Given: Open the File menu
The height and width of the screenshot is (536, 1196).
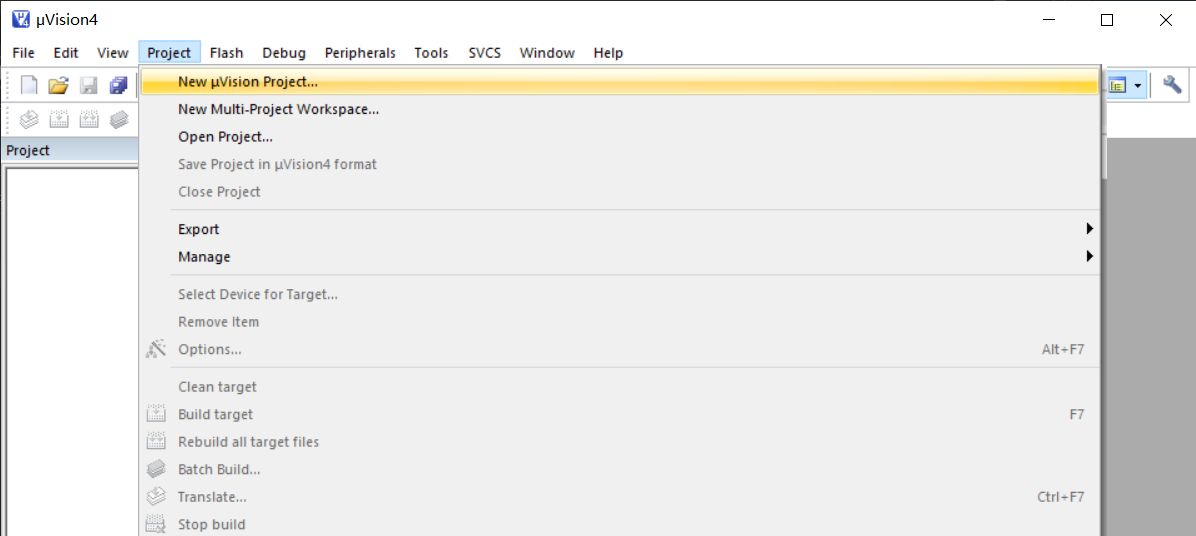Looking at the screenshot, I should (24, 53).
